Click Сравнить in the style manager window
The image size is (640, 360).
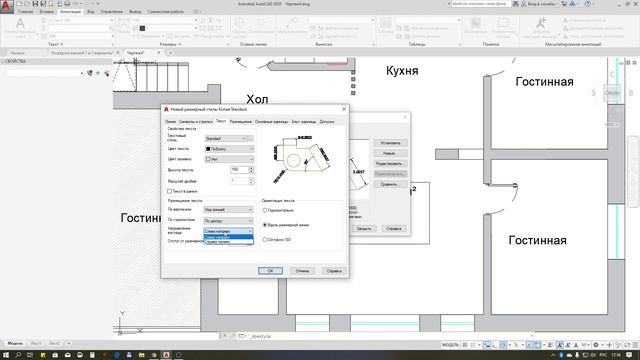point(390,184)
